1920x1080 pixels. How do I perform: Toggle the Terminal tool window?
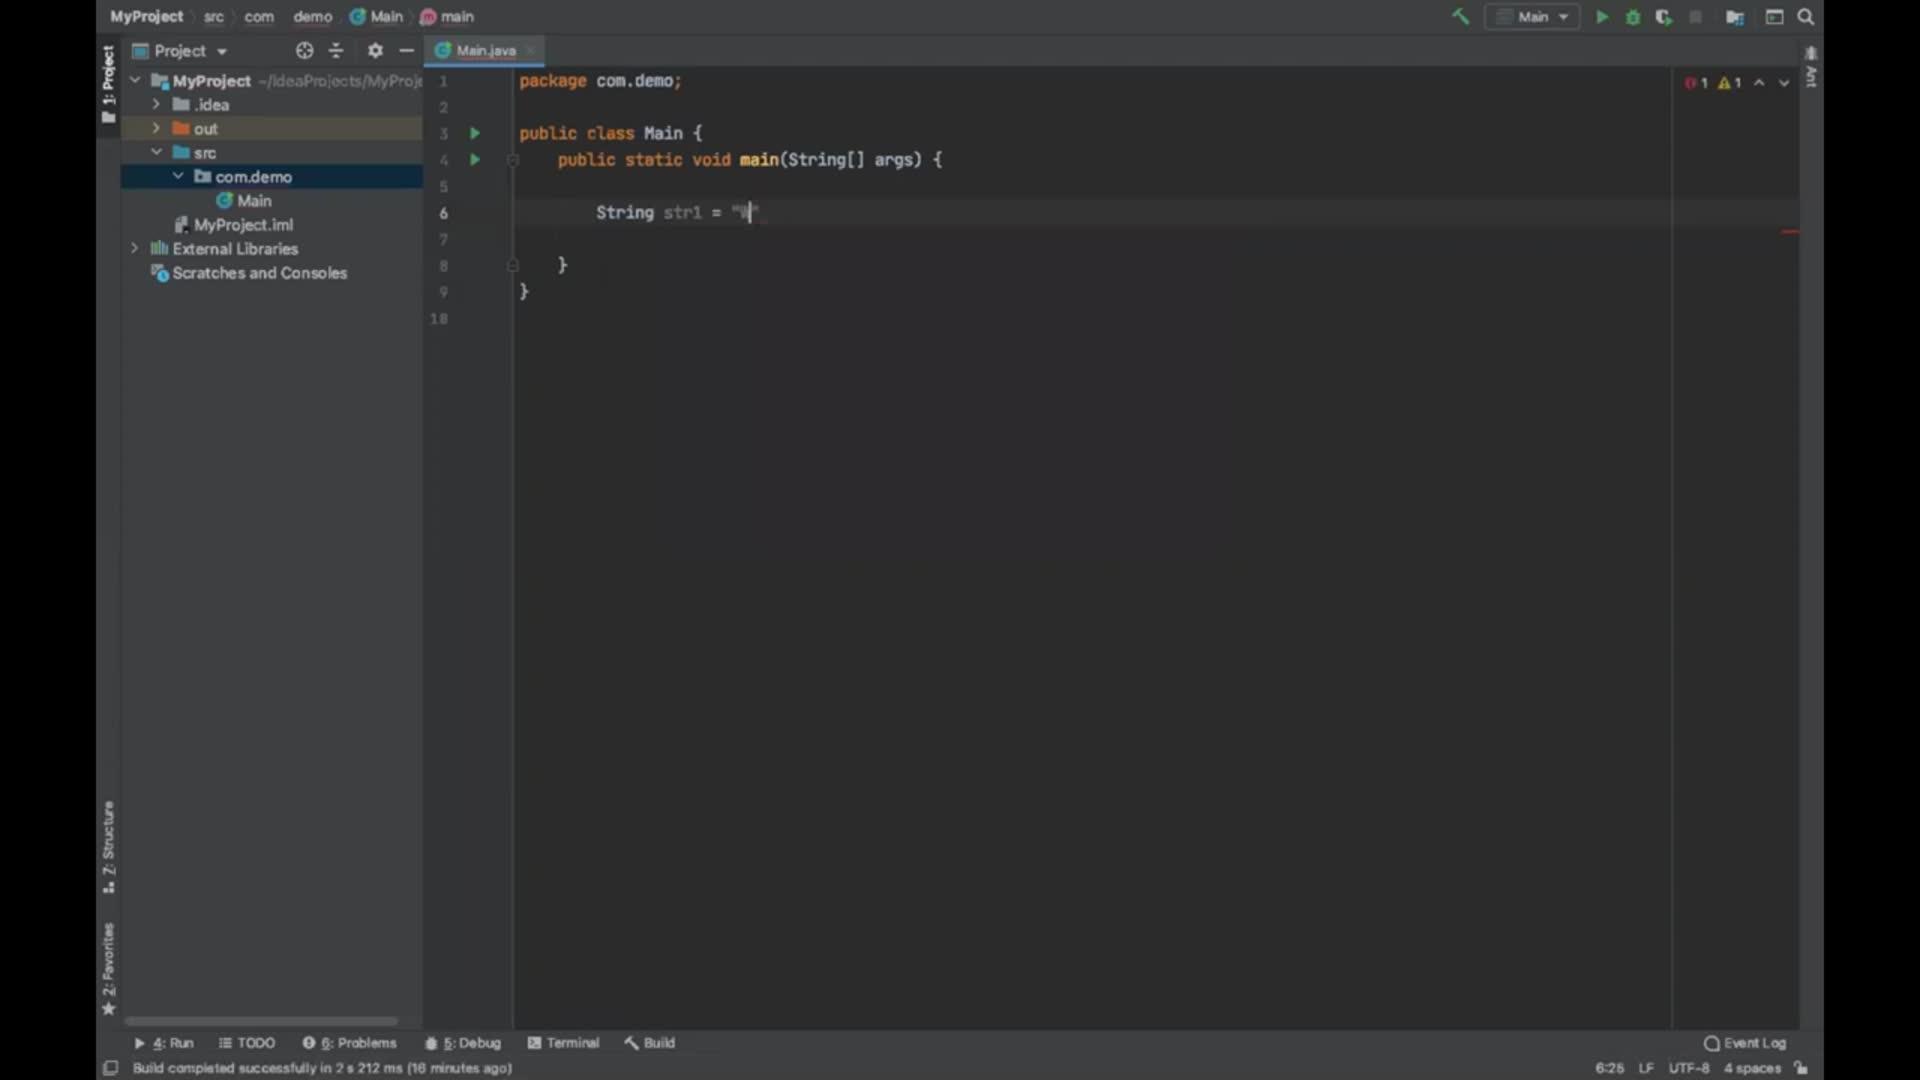[x=564, y=1042]
